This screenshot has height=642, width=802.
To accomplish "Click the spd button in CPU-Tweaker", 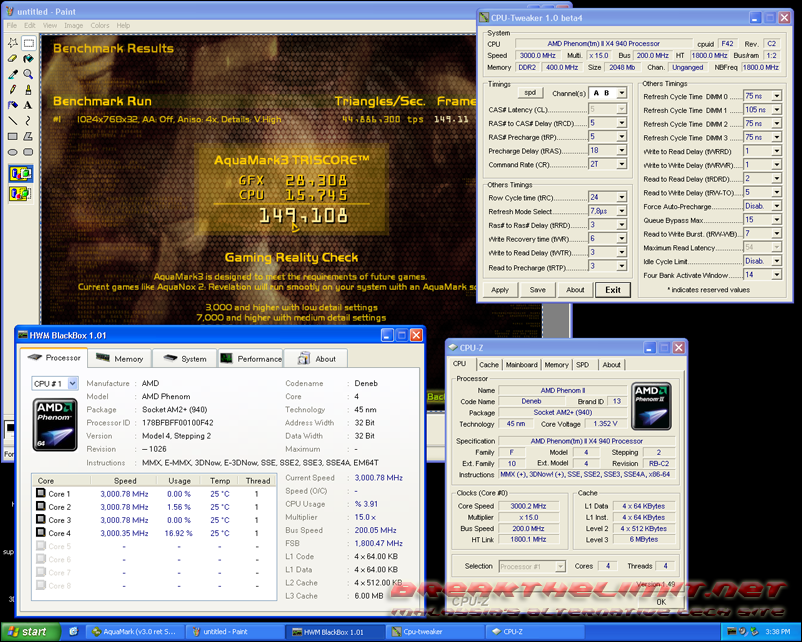I will click(530, 93).
